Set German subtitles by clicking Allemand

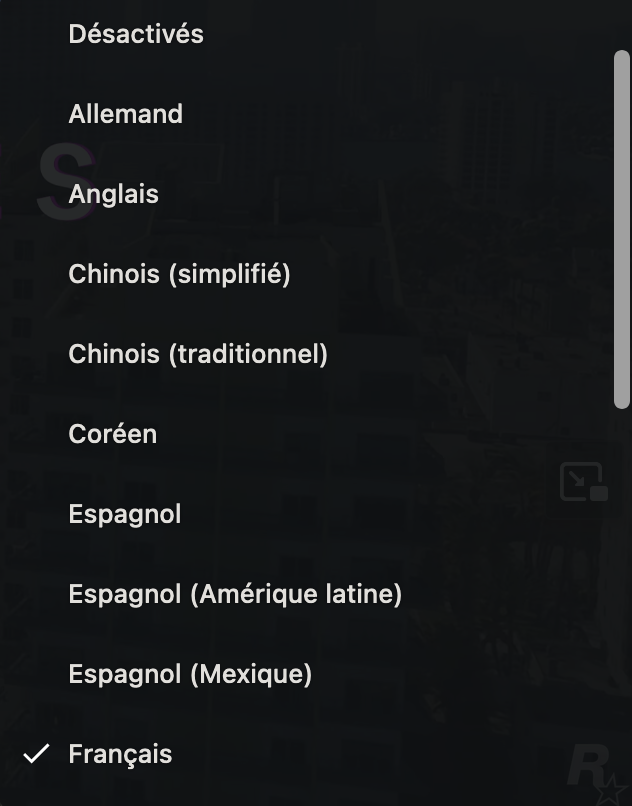coord(125,114)
